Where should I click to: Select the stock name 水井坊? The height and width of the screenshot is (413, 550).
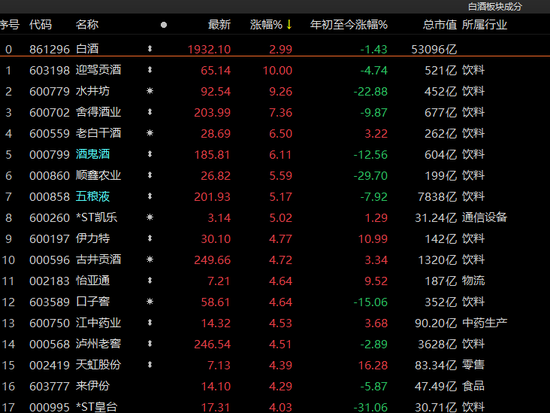tap(93, 91)
